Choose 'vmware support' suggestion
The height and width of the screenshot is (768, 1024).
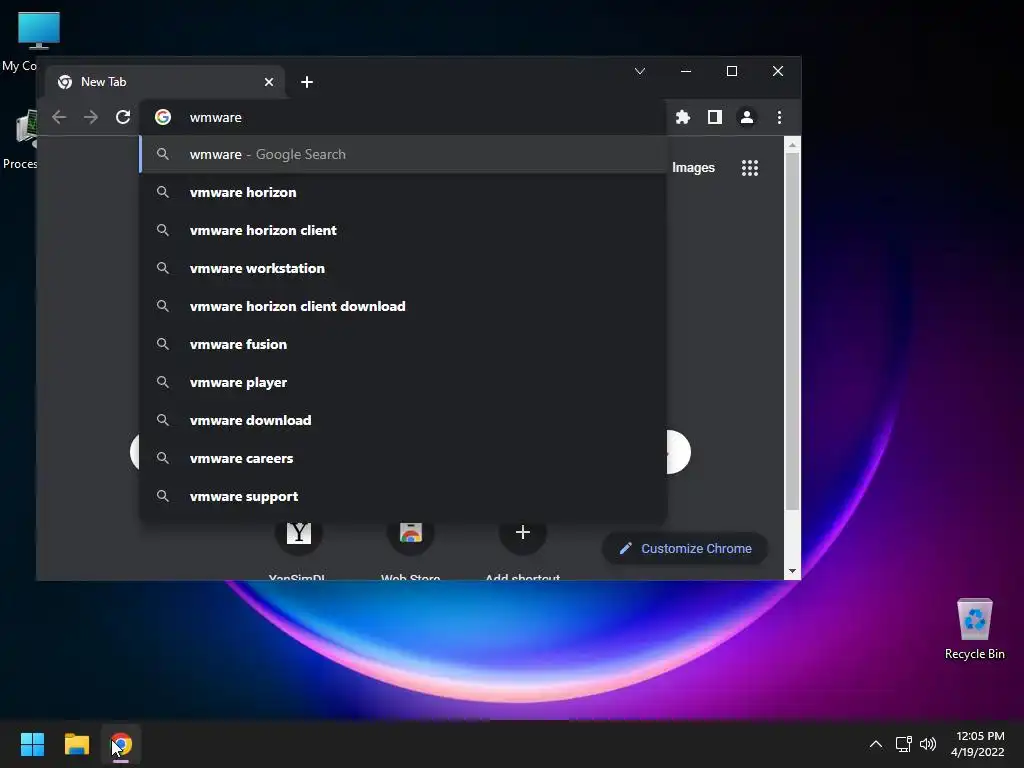(403, 496)
